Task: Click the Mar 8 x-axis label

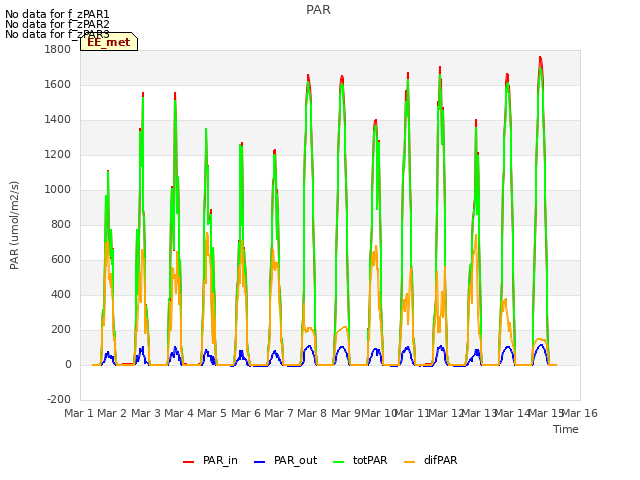Action: pyautogui.click(x=312, y=413)
